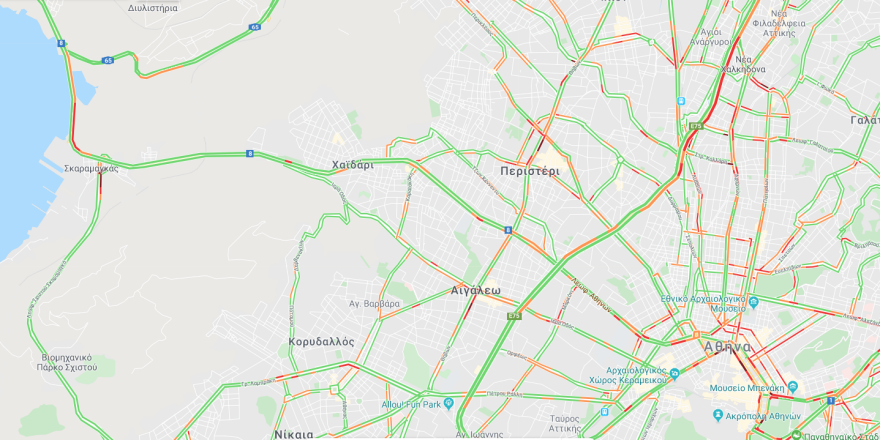Select the Allou! Fun Park pin icon

point(448,404)
